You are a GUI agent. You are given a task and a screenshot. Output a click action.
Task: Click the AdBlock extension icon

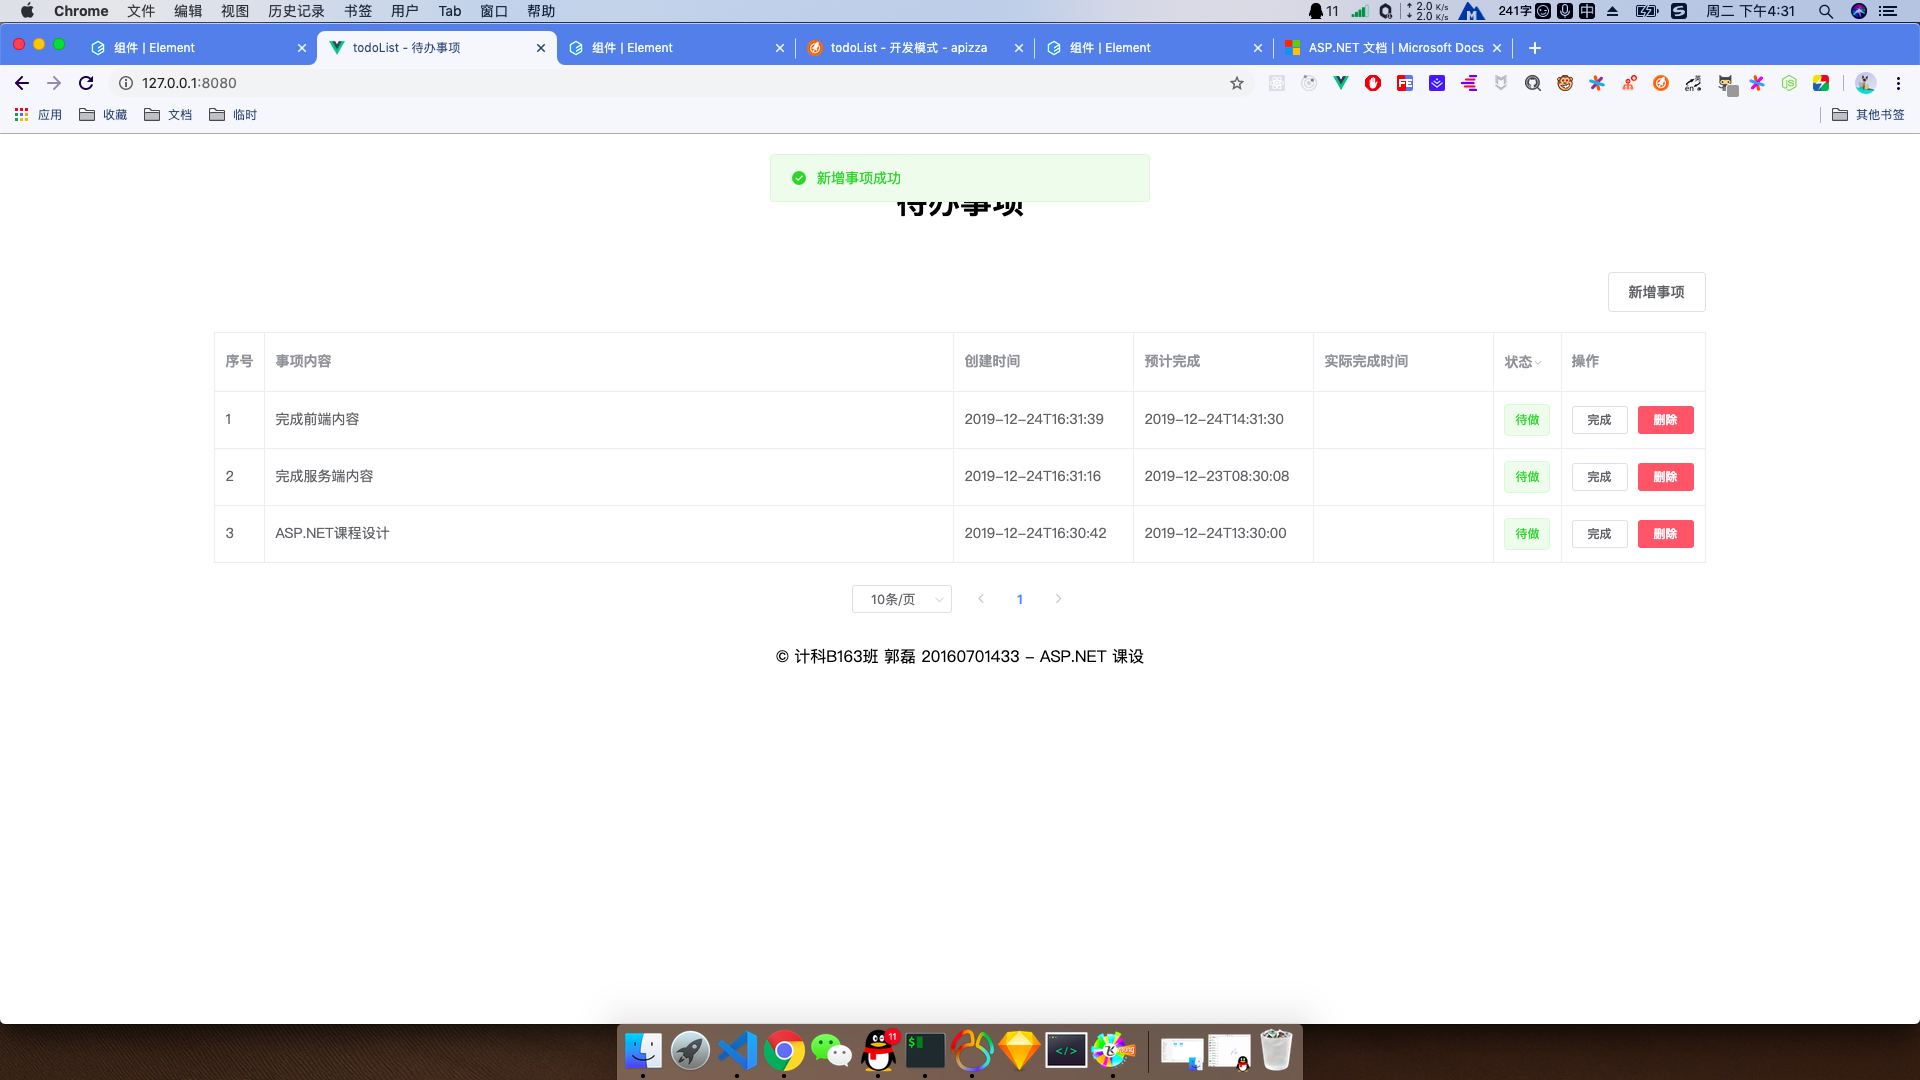[1372, 83]
